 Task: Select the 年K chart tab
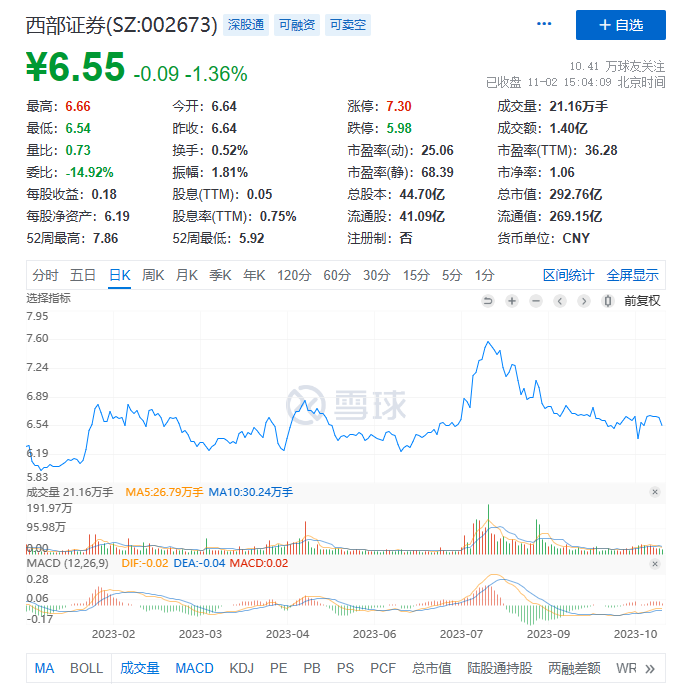tap(254, 275)
